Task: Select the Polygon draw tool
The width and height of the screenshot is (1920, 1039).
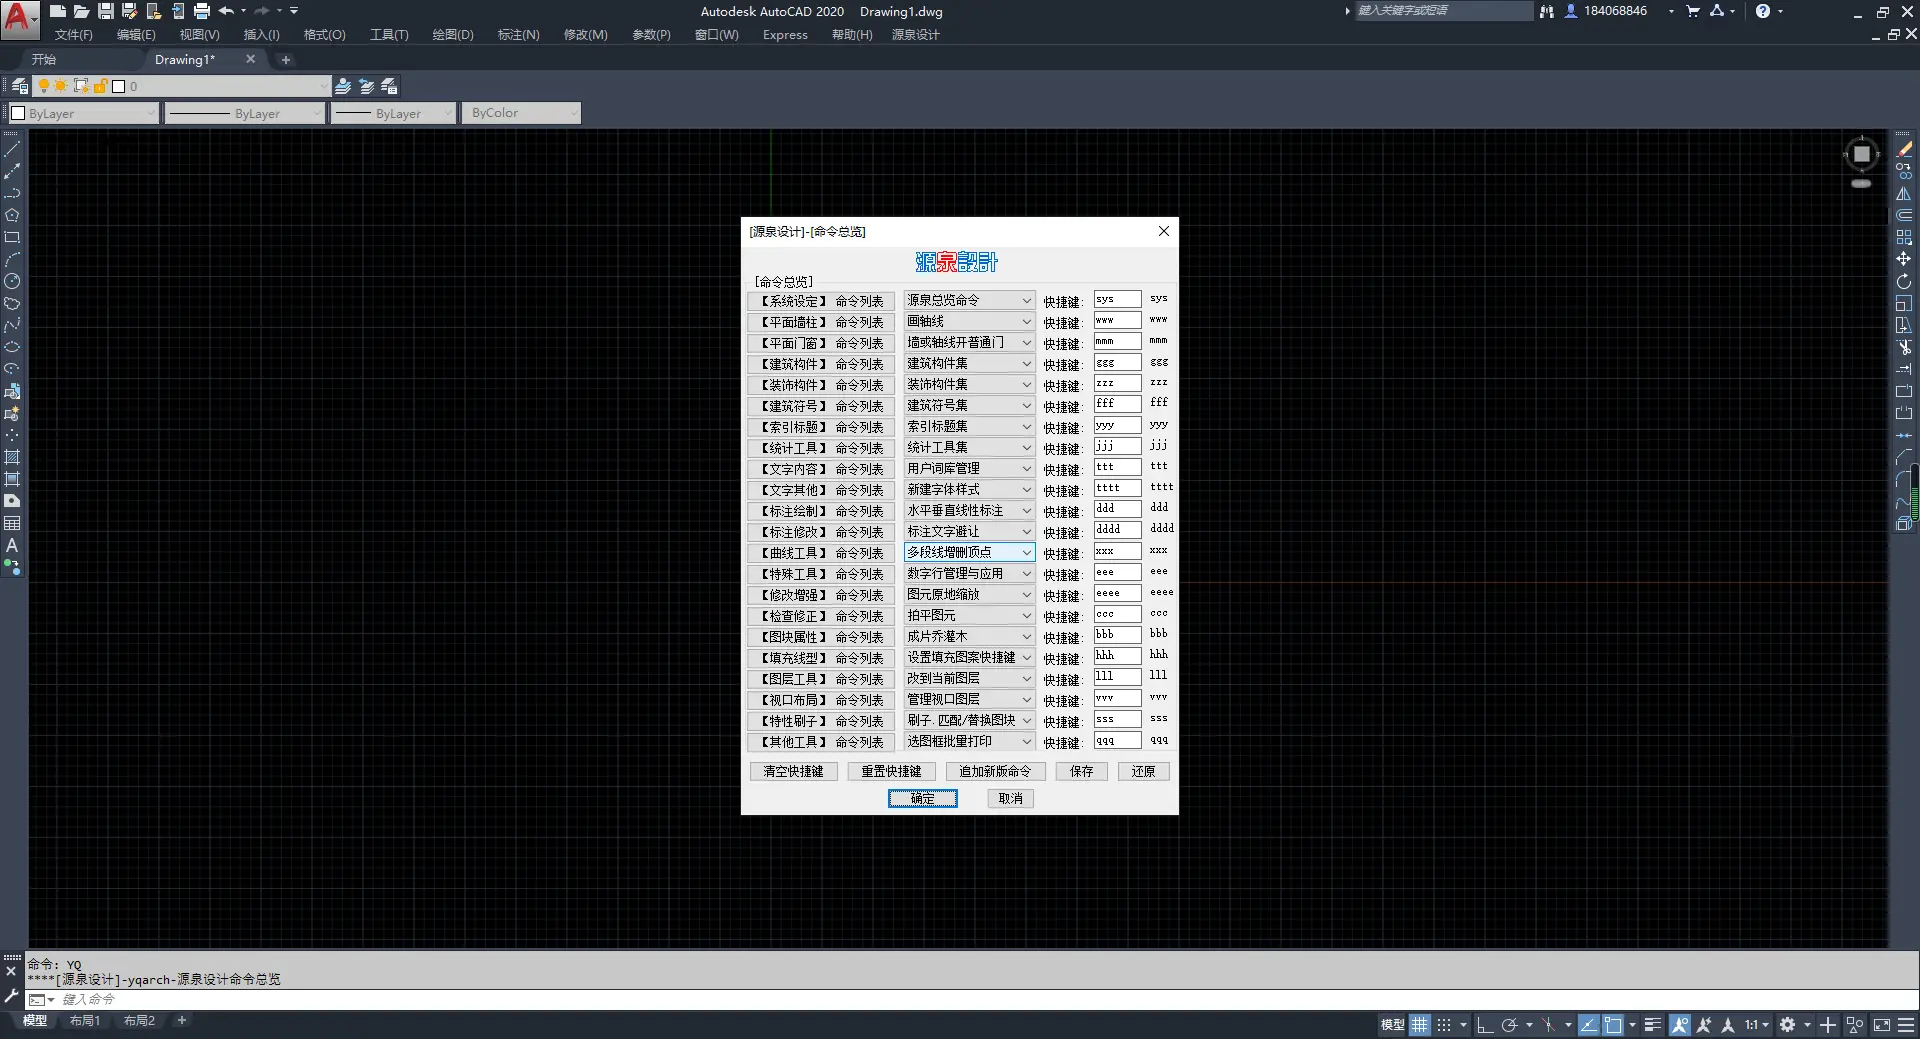Action: point(12,215)
